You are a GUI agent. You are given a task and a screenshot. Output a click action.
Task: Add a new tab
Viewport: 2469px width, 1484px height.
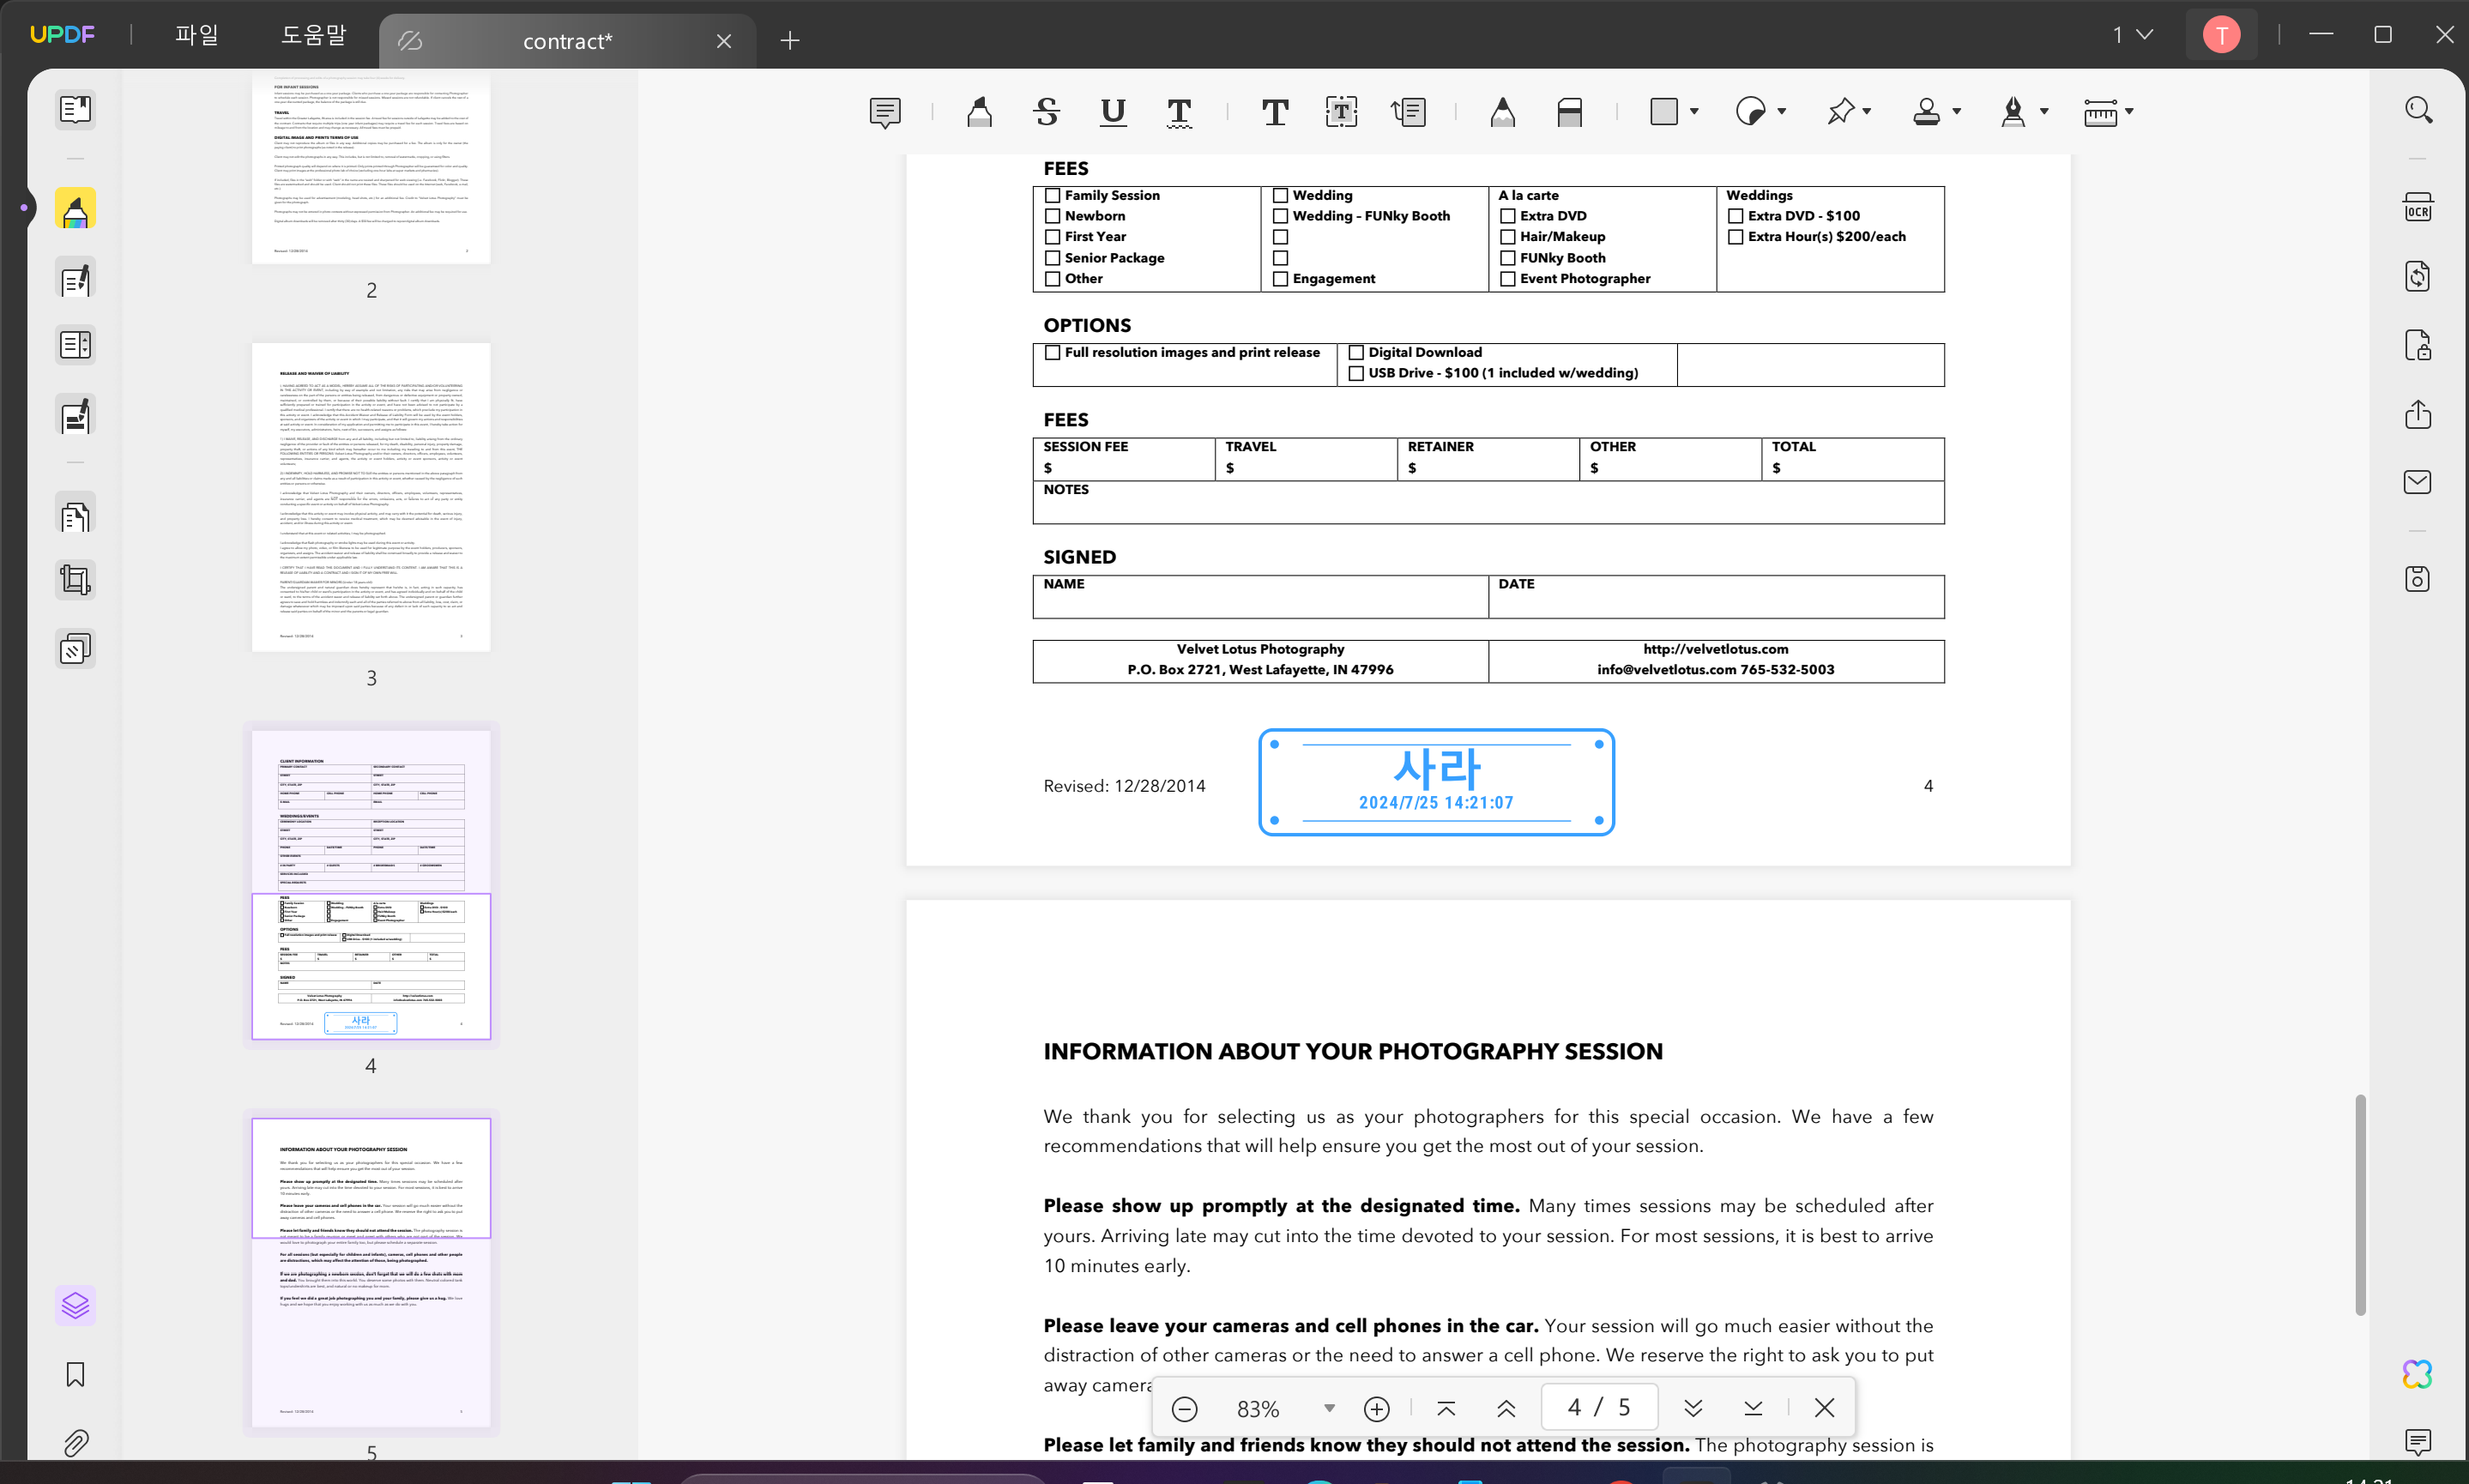(790, 41)
